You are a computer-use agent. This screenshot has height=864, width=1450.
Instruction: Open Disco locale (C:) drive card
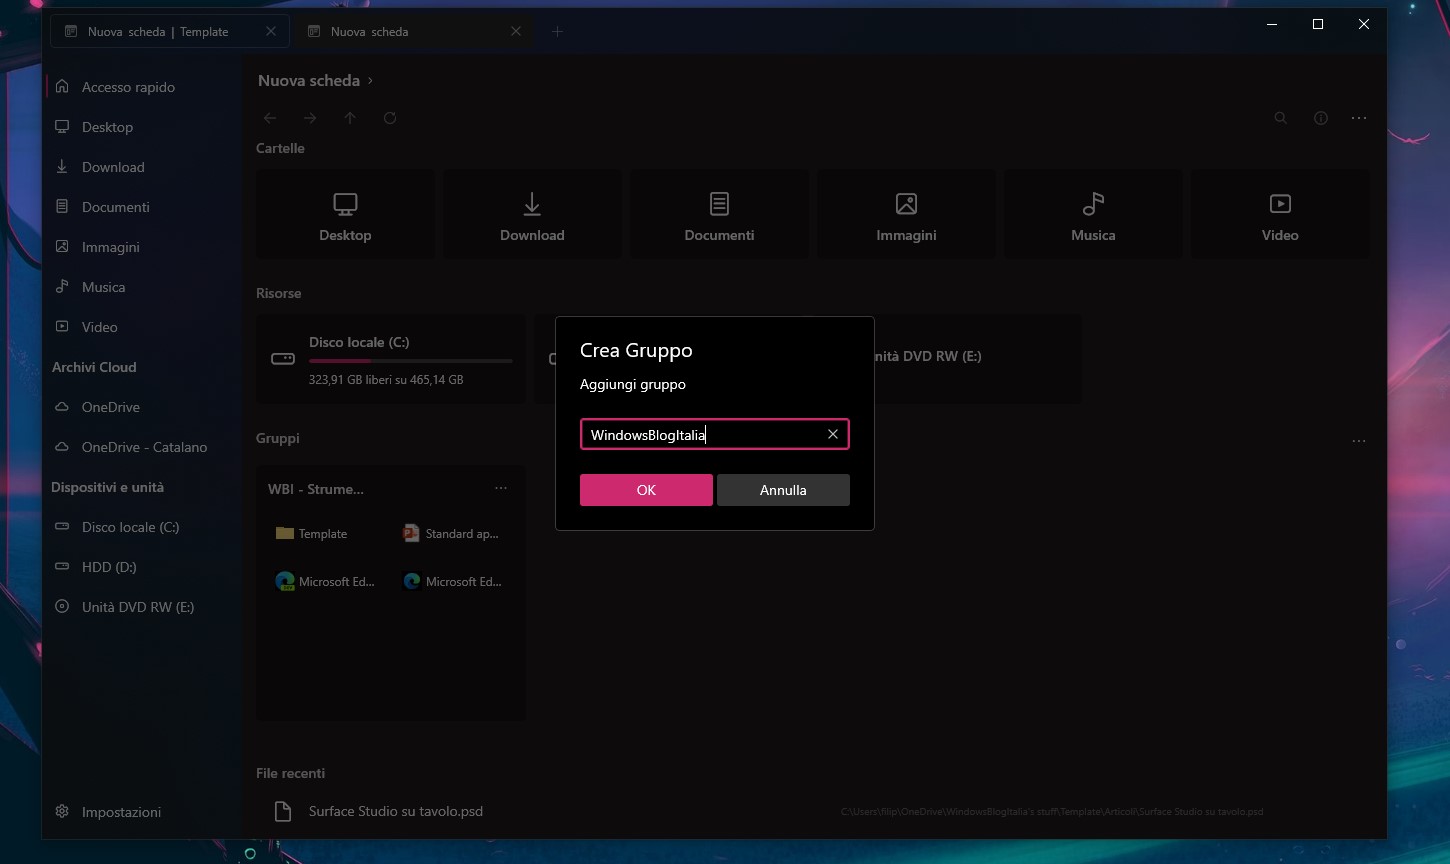(391, 359)
